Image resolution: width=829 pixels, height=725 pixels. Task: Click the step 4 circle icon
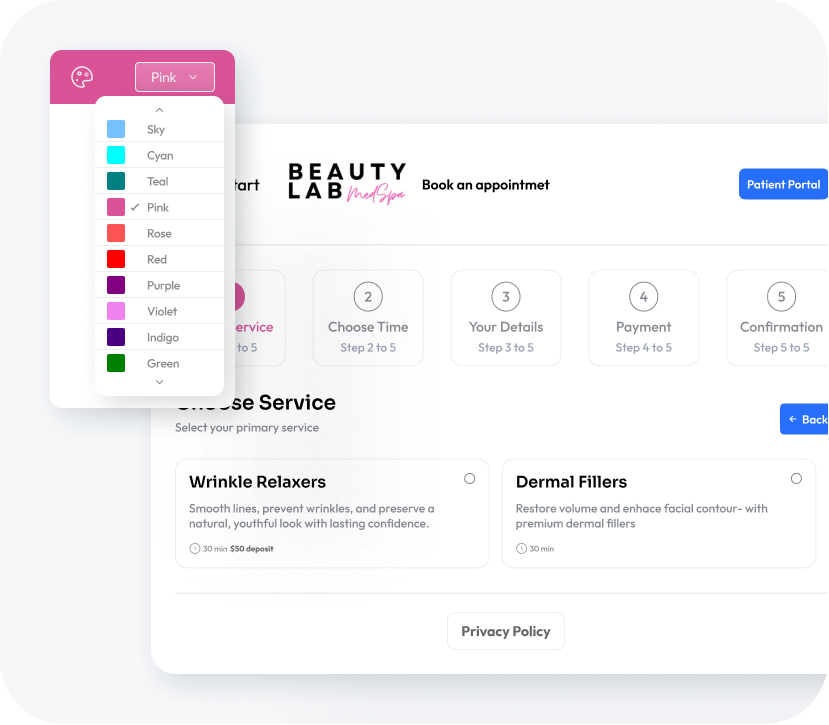tap(643, 297)
